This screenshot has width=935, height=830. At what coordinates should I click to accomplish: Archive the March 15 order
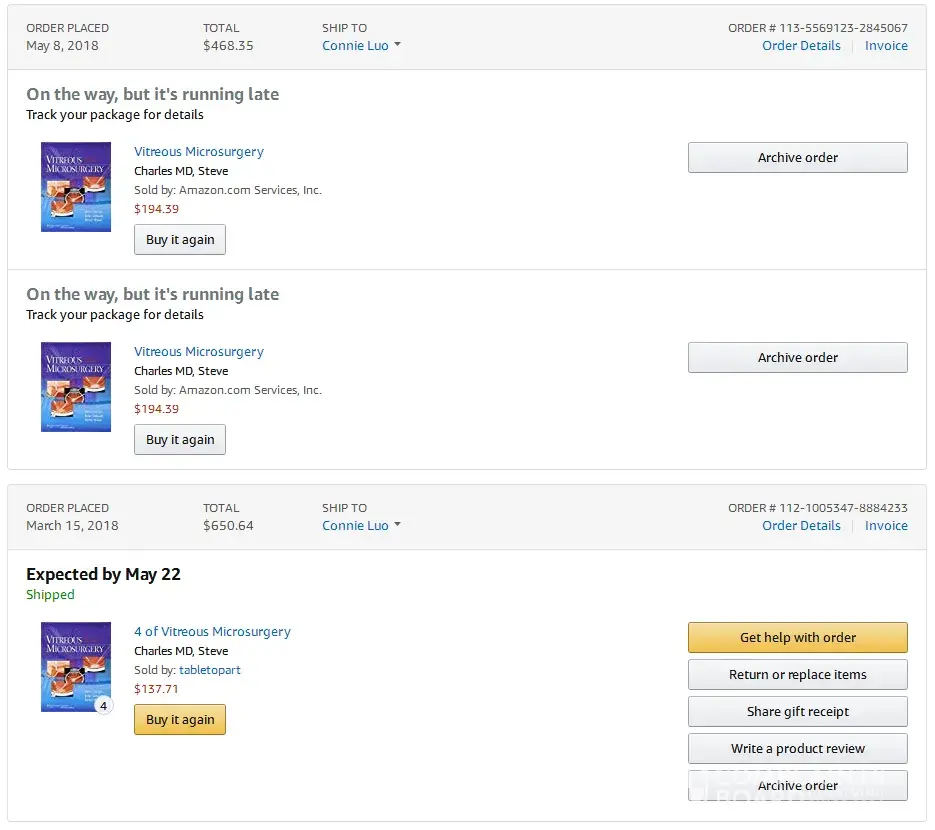pyautogui.click(x=797, y=786)
